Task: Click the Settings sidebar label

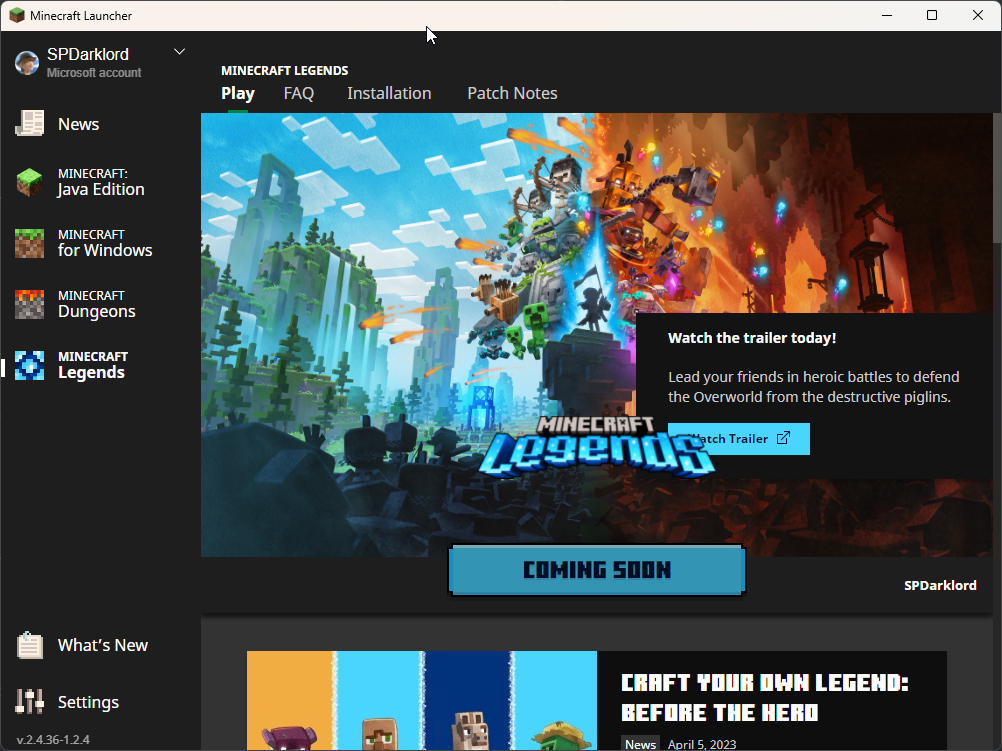Action: coord(88,702)
